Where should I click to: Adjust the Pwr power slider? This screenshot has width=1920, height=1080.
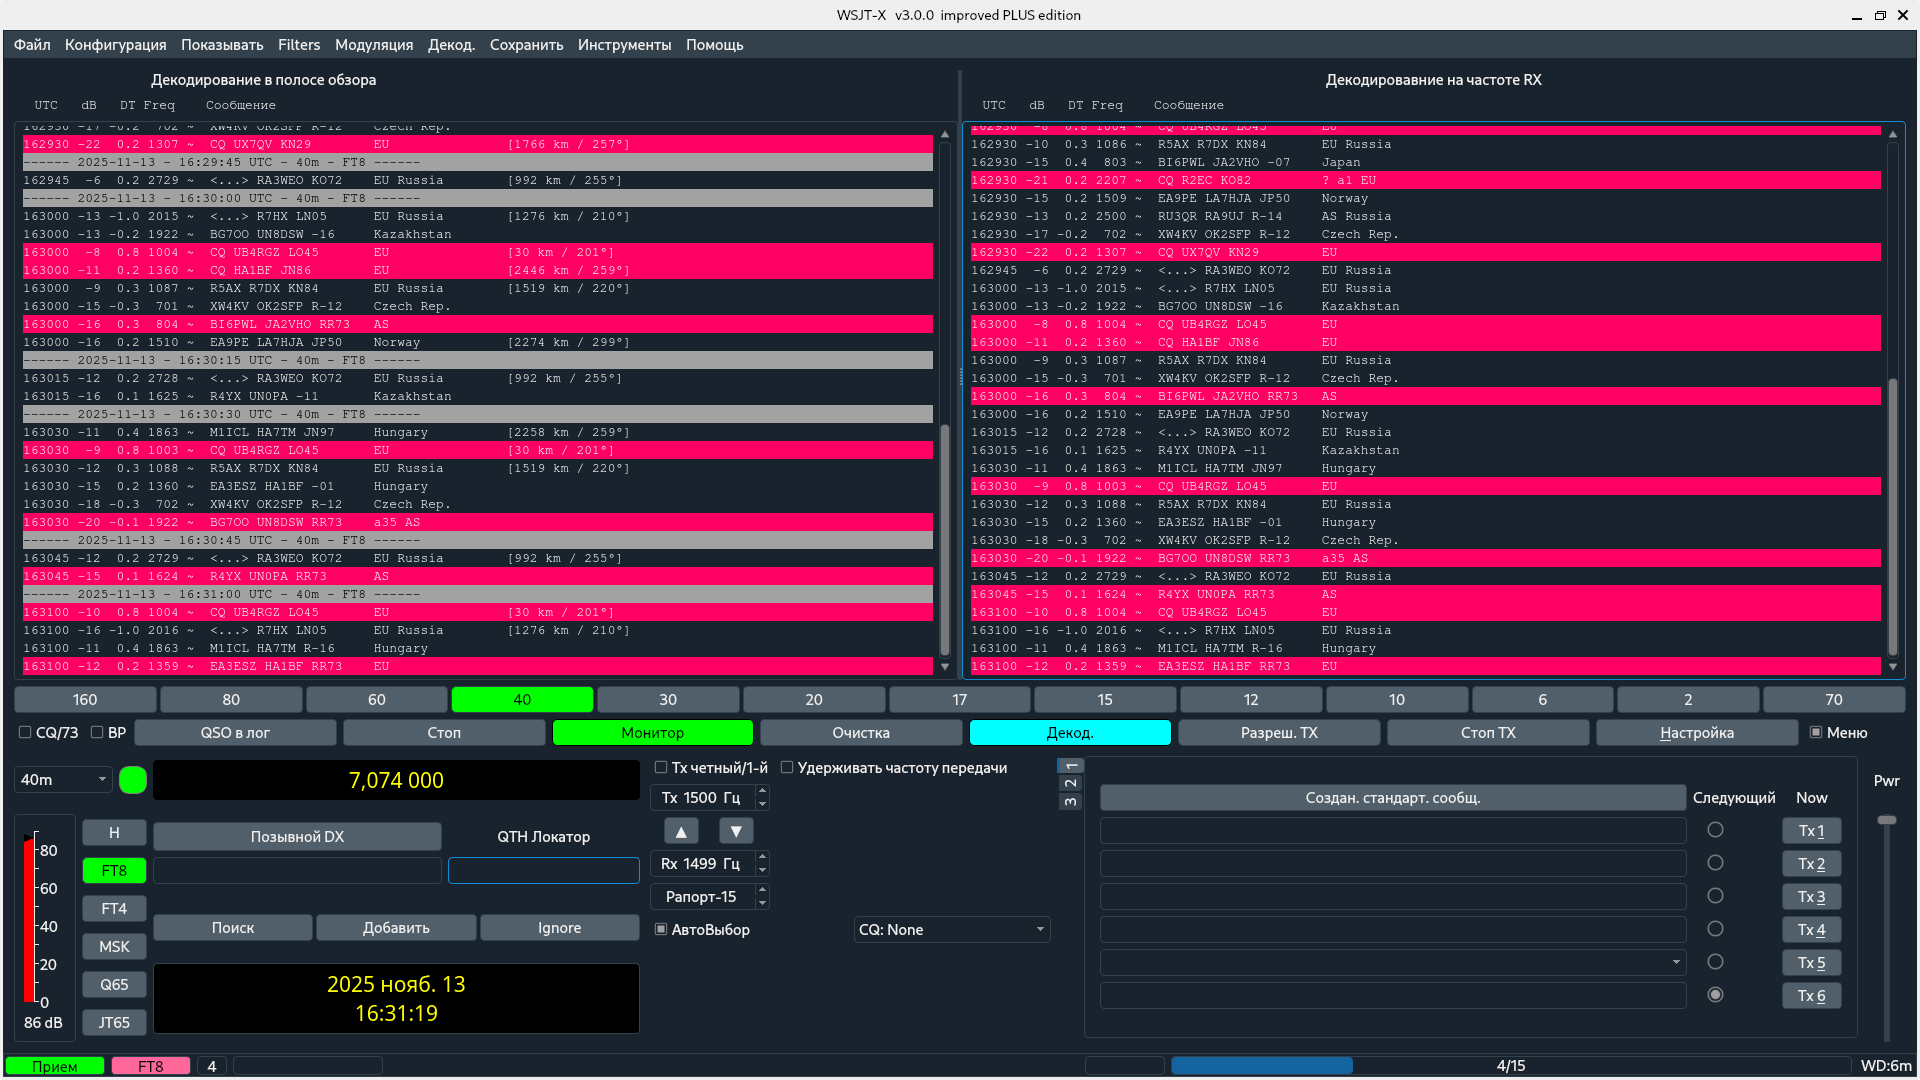click(1886, 820)
